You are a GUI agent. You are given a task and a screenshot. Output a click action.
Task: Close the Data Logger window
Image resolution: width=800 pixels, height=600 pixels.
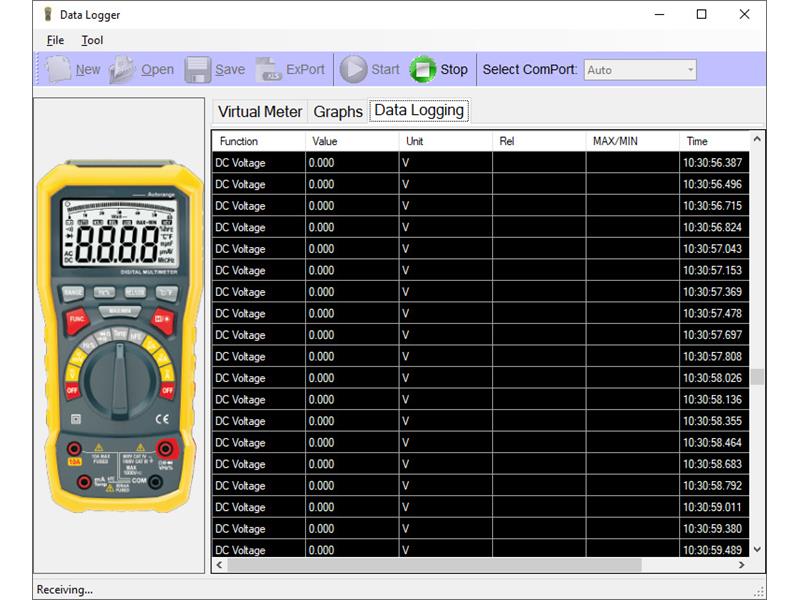(744, 14)
